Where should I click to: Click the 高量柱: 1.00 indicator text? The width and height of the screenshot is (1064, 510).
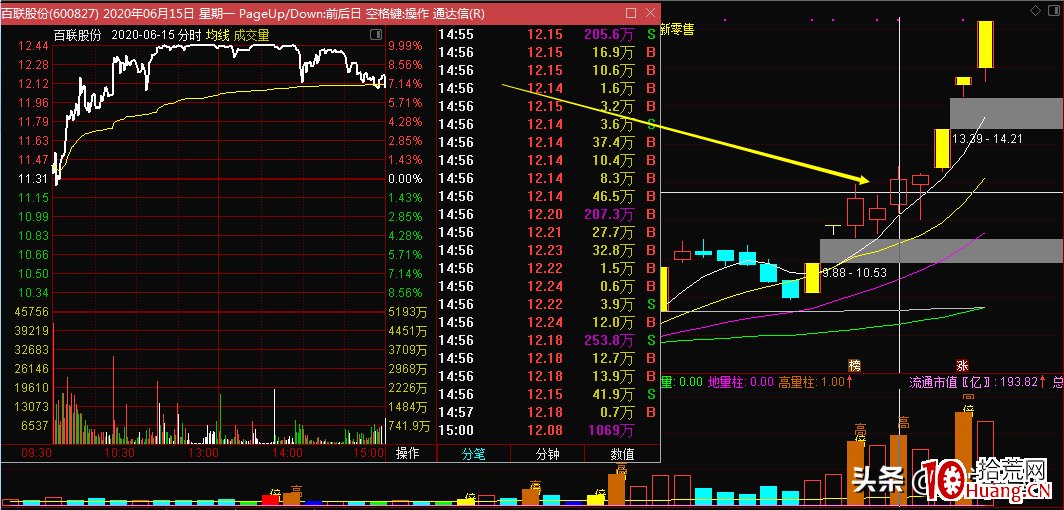(816, 382)
